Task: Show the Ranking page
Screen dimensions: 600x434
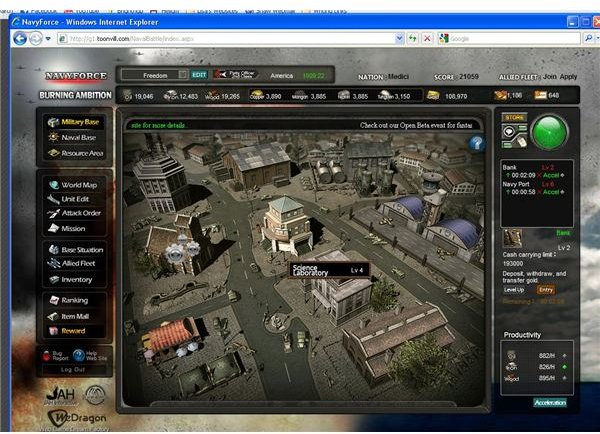Action: click(69, 300)
